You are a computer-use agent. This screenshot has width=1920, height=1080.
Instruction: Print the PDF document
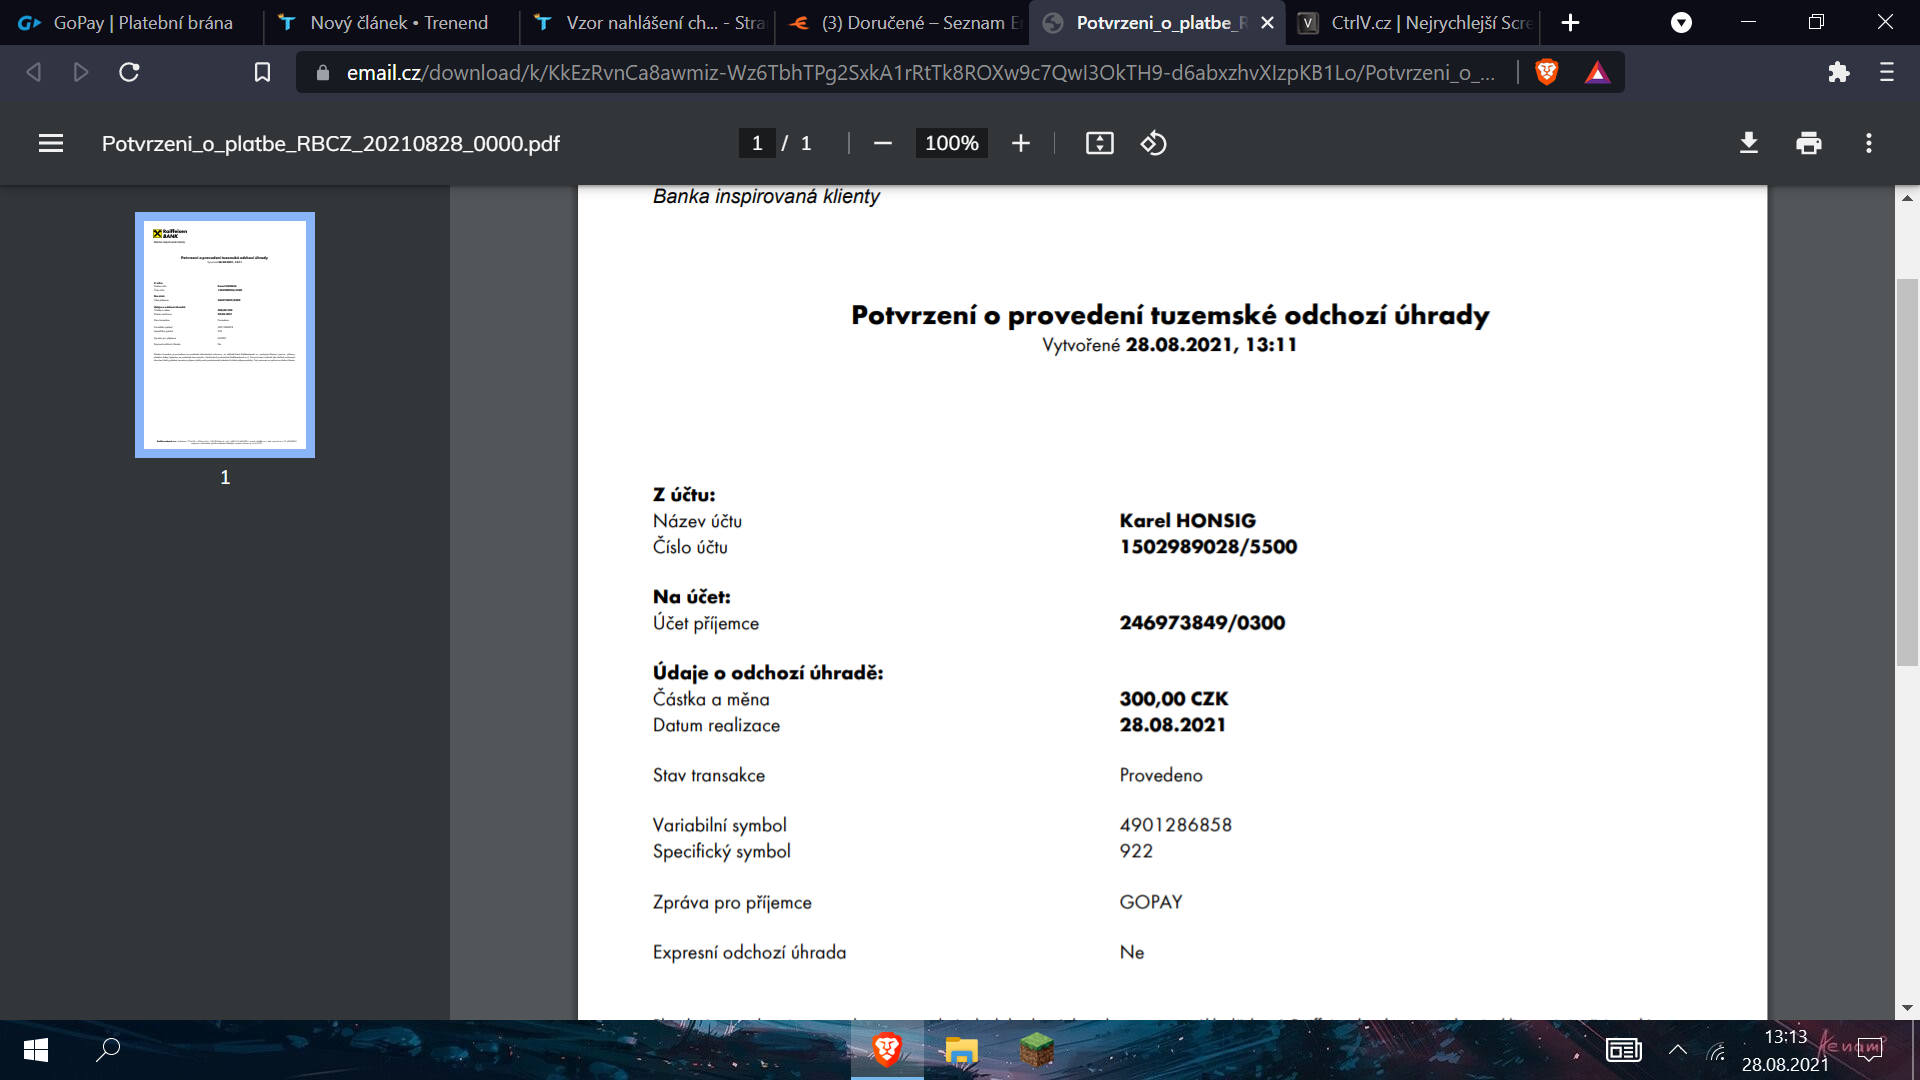coord(1808,143)
